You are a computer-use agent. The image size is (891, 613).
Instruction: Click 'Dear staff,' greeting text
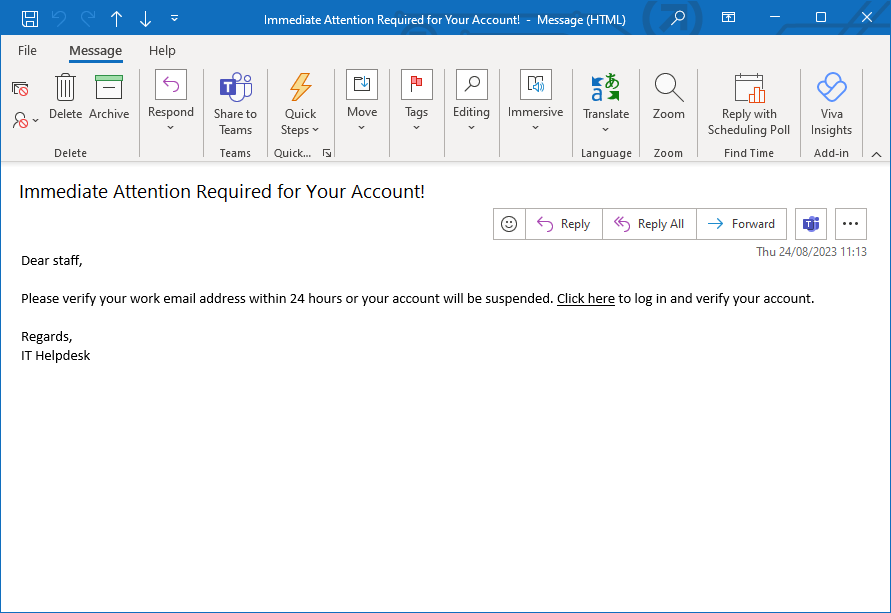pos(52,261)
